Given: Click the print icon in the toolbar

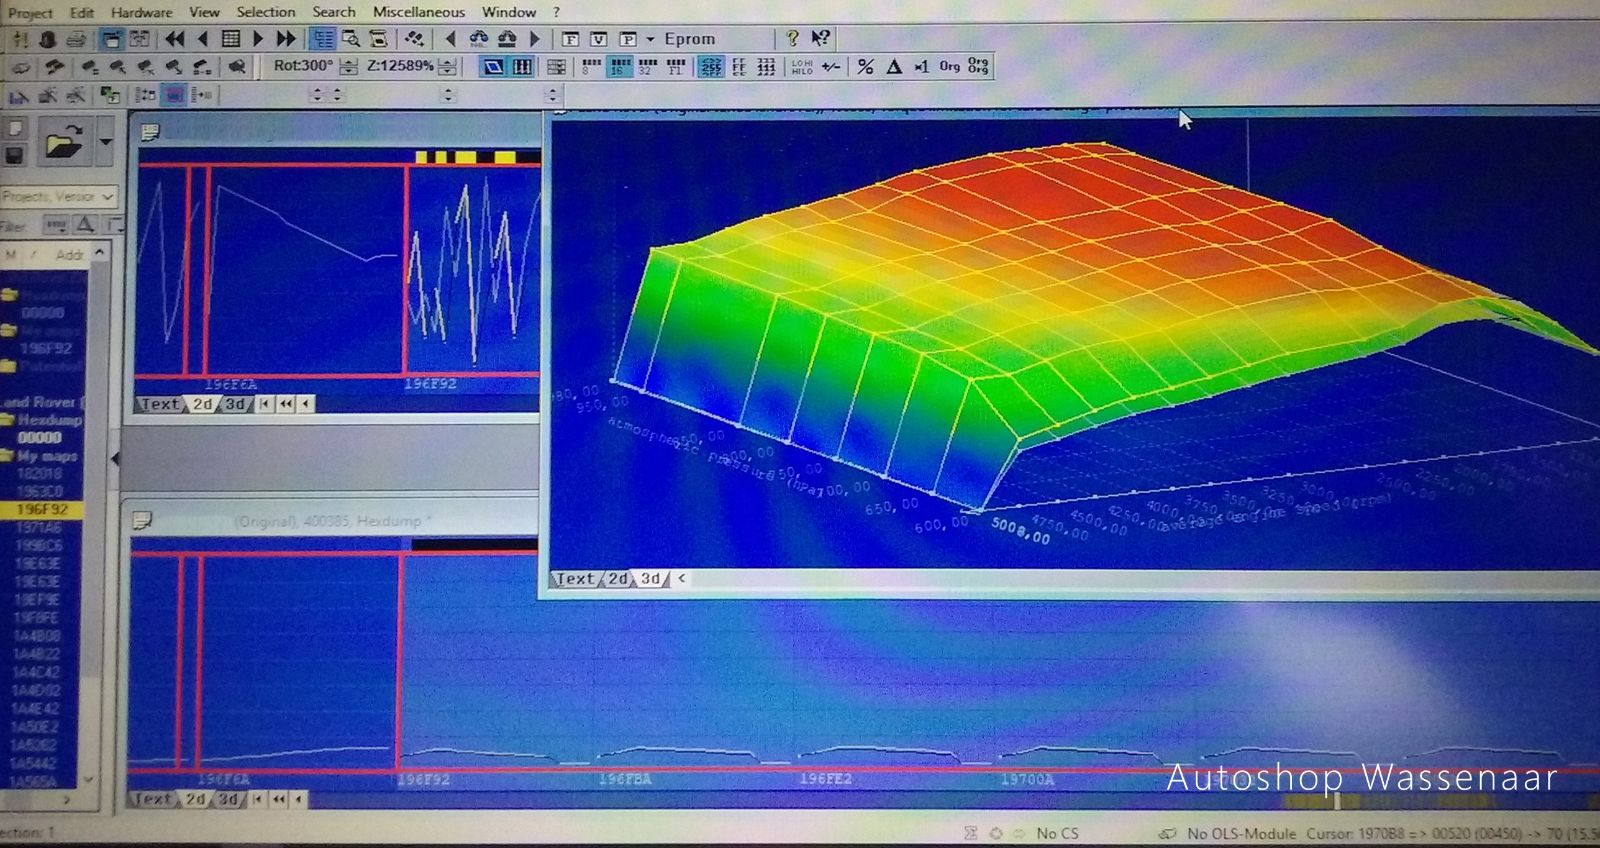Looking at the screenshot, I should 75,39.
